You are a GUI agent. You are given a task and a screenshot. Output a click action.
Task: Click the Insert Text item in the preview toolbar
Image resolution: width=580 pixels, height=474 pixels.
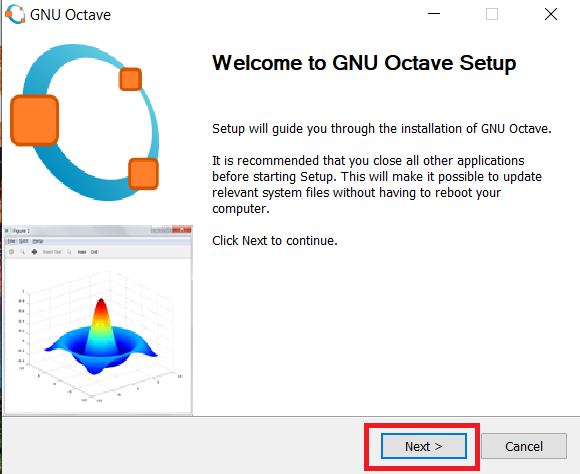[x=52, y=252]
